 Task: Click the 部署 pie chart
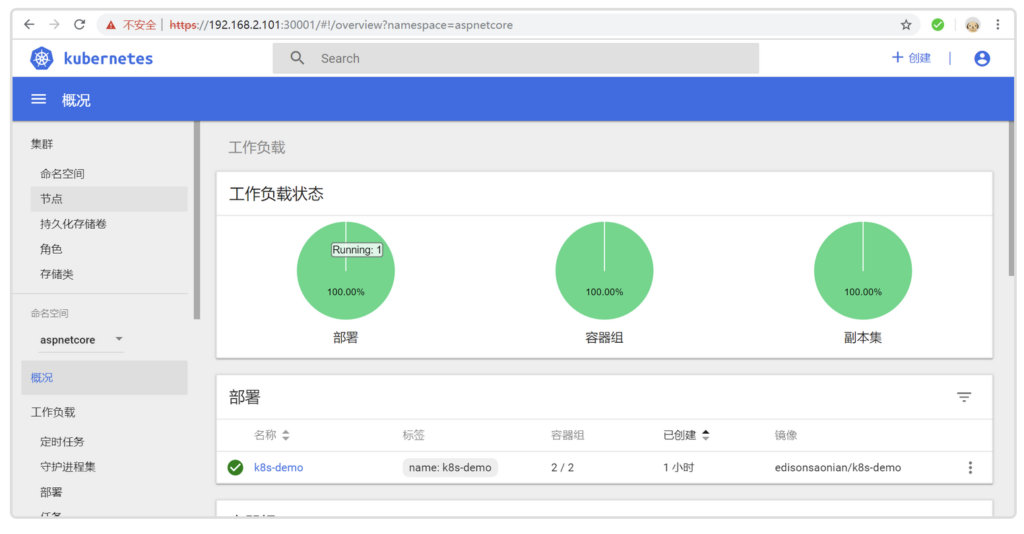coord(345,270)
